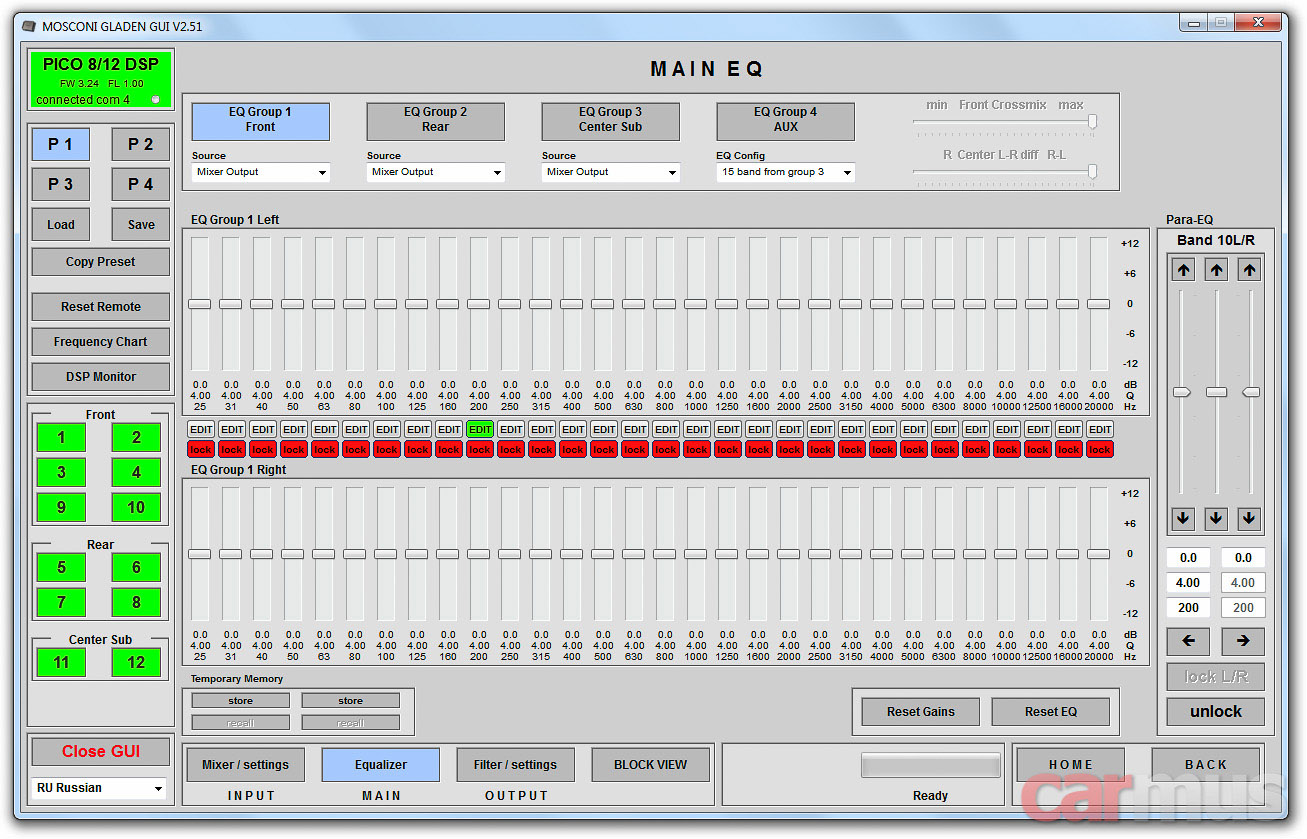
Task: Open EDIT for the 100 Hz band
Action: point(387,429)
